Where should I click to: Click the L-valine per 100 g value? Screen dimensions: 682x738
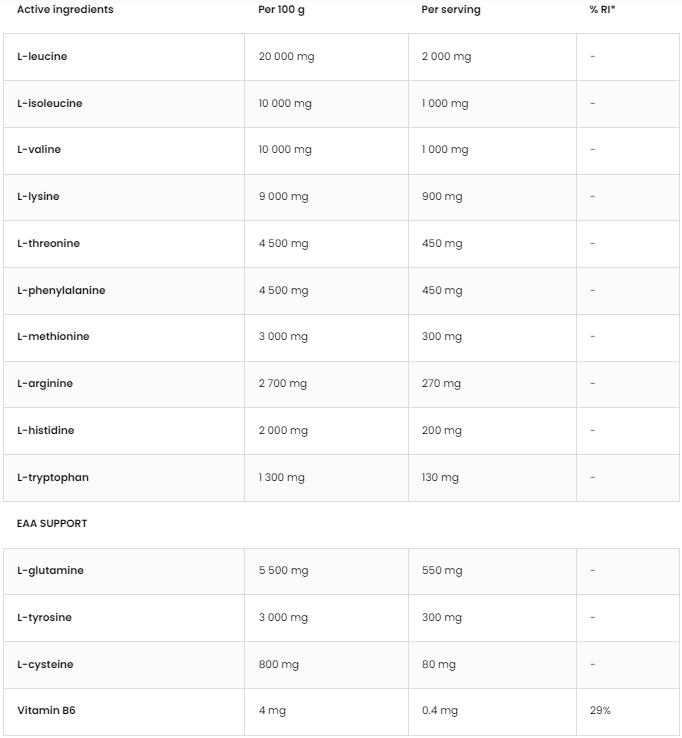(x=285, y=150)
